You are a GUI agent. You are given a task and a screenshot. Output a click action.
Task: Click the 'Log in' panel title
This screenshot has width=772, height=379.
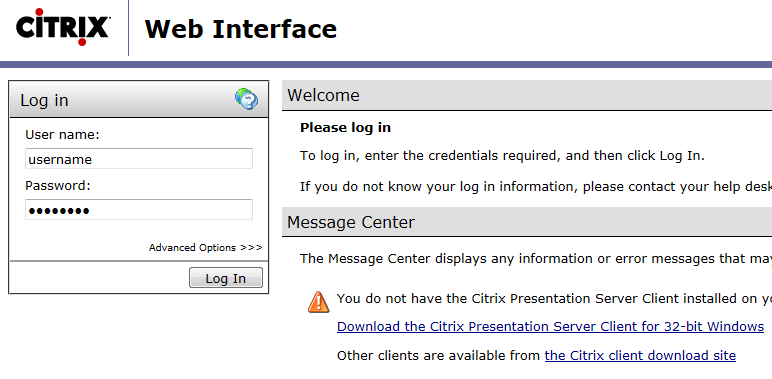[44, 100]
